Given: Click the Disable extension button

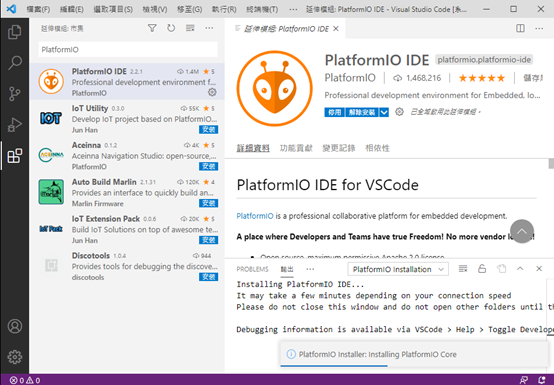Looking at the screenshot, I should (x=334, y=112).
